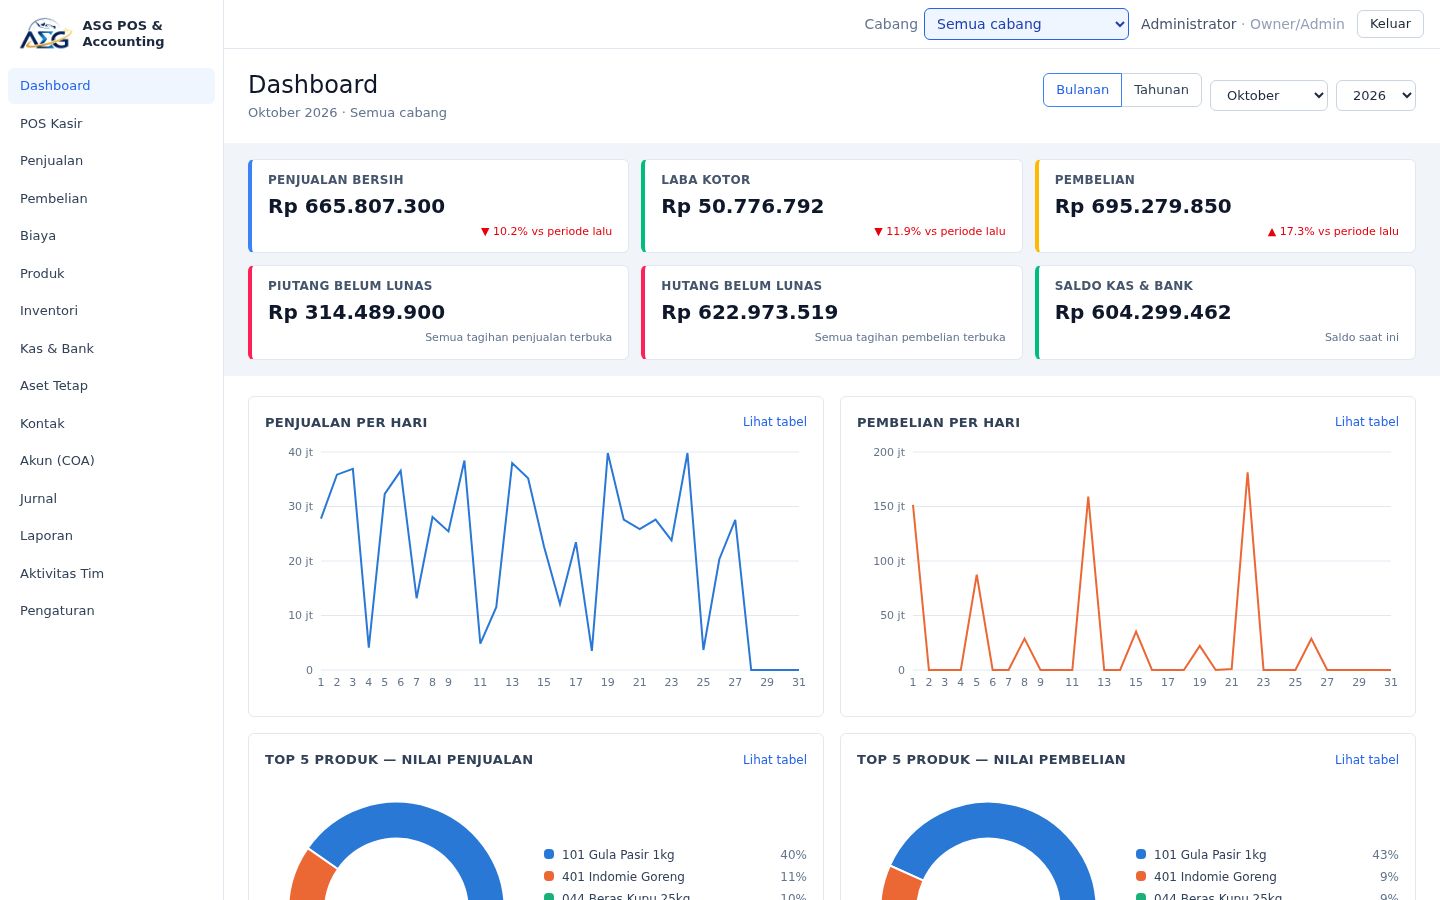The height and width of the screenshot is (900, 1440).
Task: Click the Administrator user label
Action: (1188, 24)
